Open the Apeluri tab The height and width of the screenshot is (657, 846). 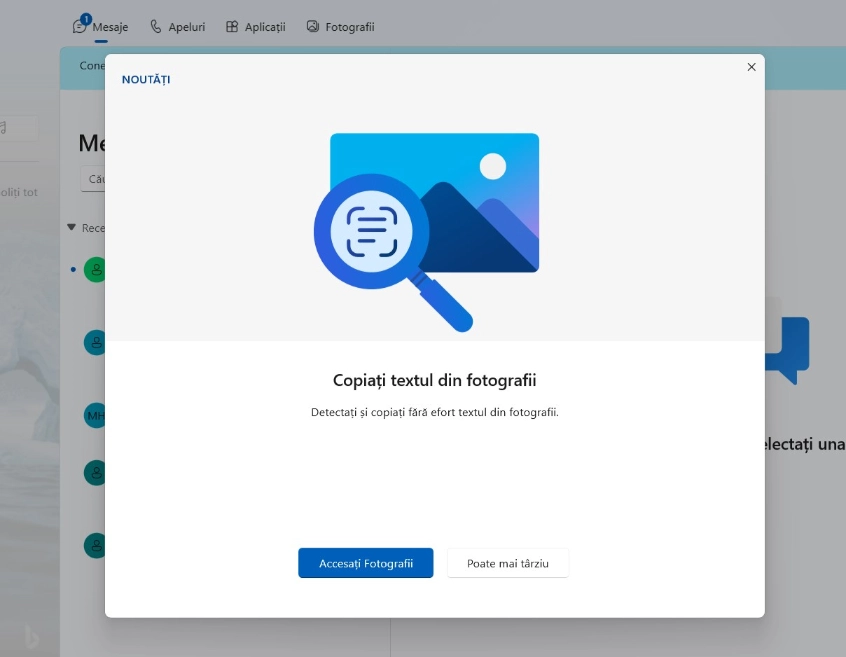(x=177, y=27)
